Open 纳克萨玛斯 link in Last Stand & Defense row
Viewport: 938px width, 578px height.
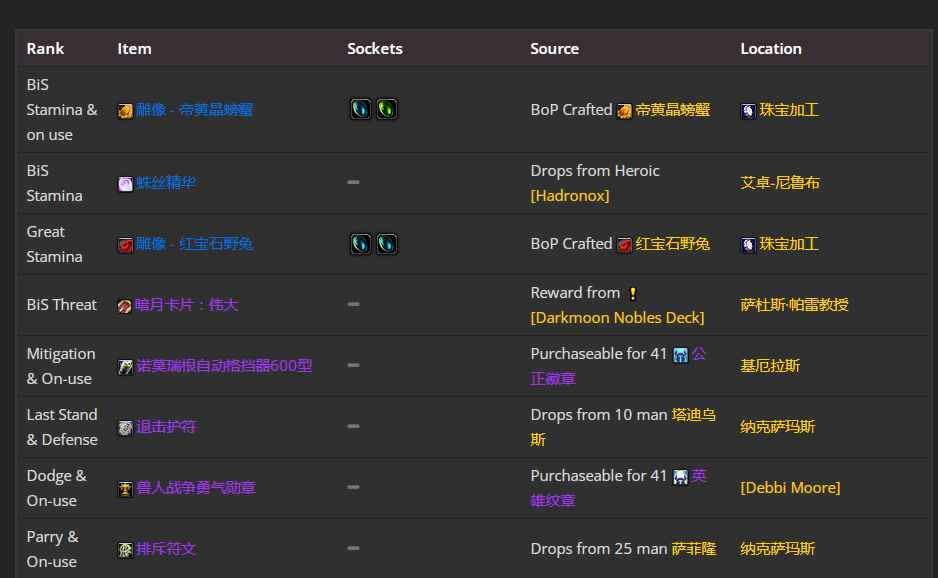click(777, 427)
